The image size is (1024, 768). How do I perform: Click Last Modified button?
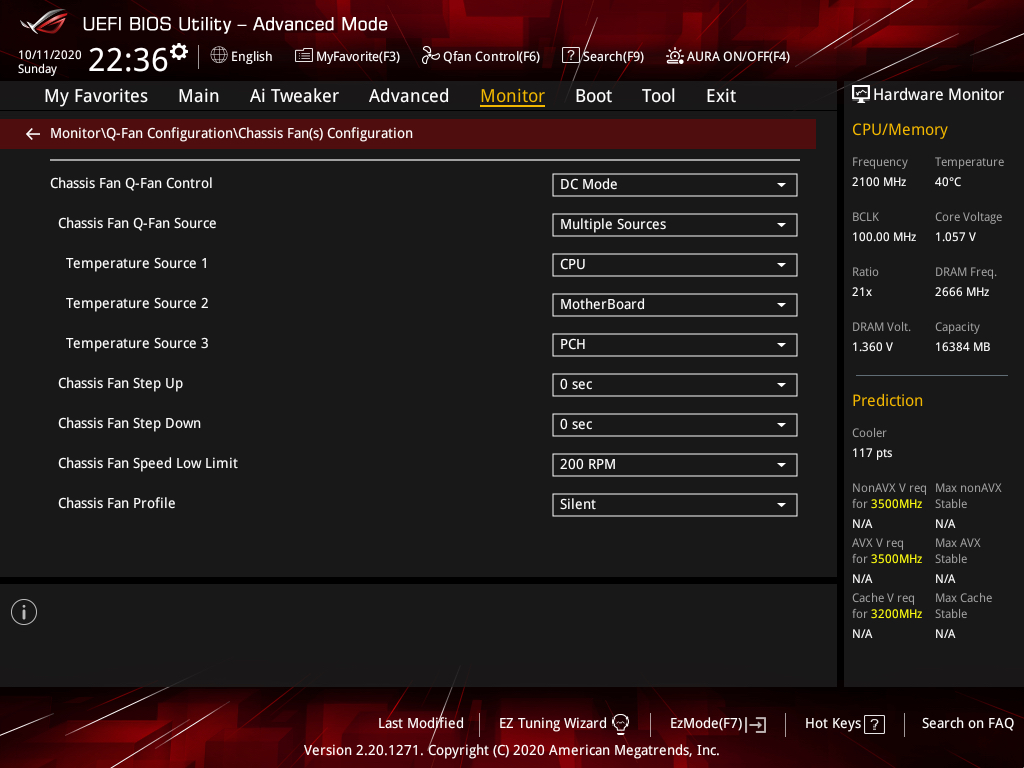coord(421,724)
